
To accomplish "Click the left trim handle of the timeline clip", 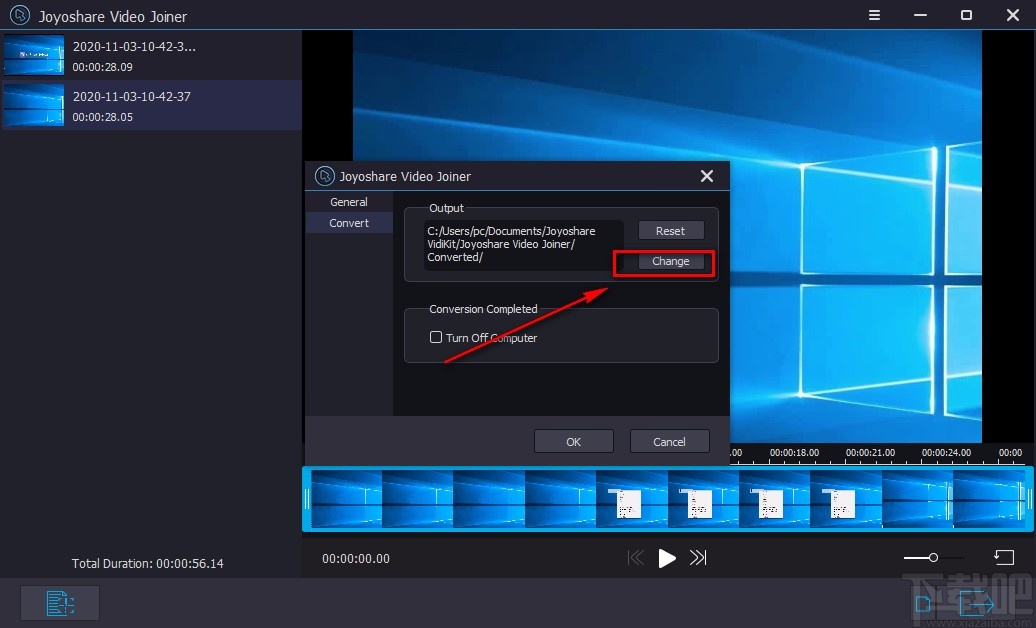I will 307,499.
